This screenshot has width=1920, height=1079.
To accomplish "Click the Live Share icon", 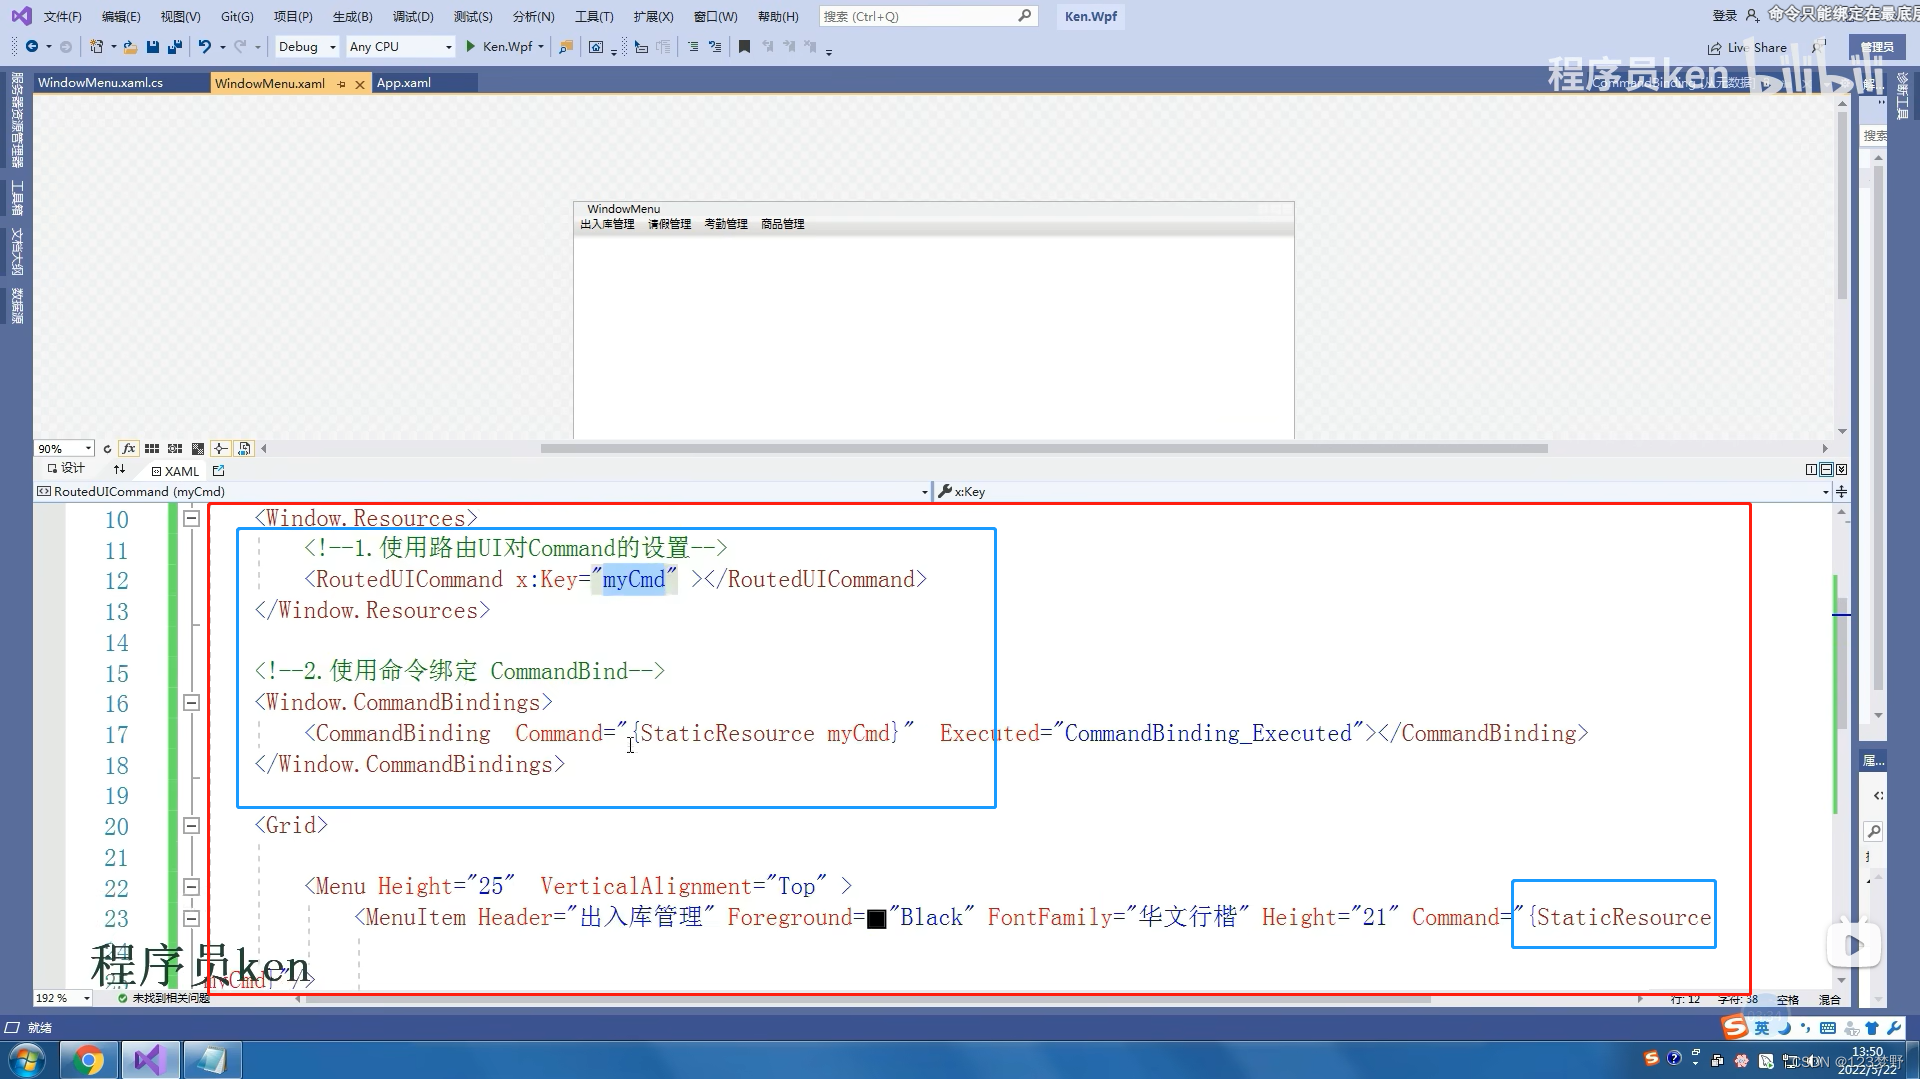I will 1714,48.
